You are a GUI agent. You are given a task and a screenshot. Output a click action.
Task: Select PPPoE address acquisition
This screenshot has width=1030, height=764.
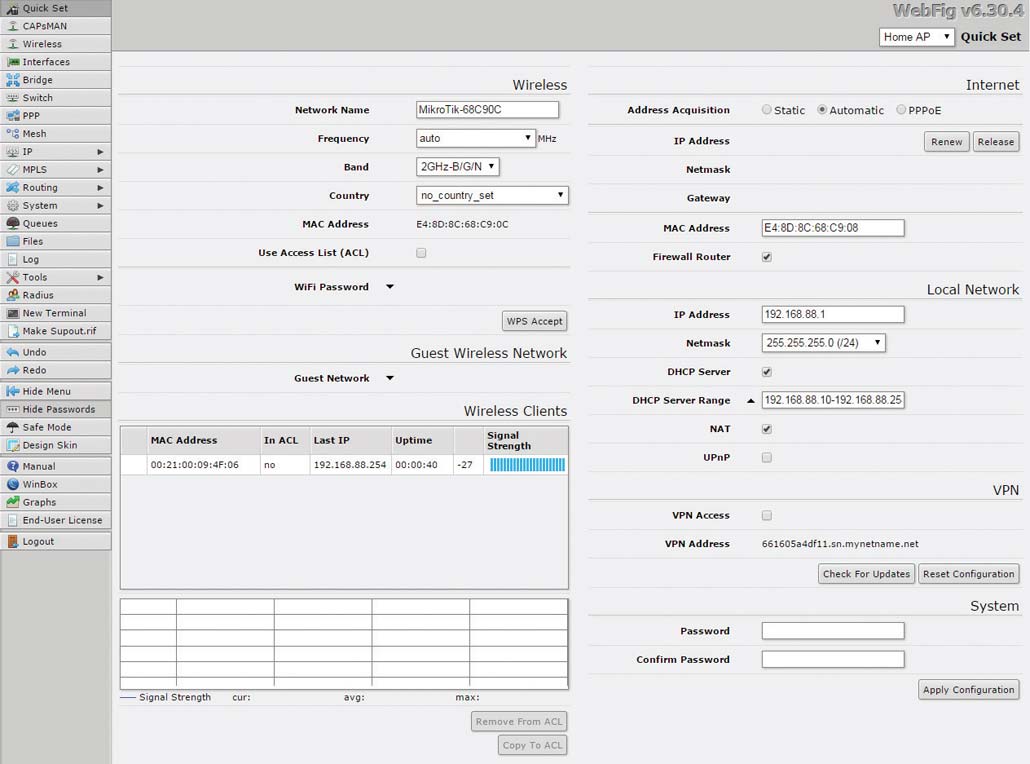point(901,110)
